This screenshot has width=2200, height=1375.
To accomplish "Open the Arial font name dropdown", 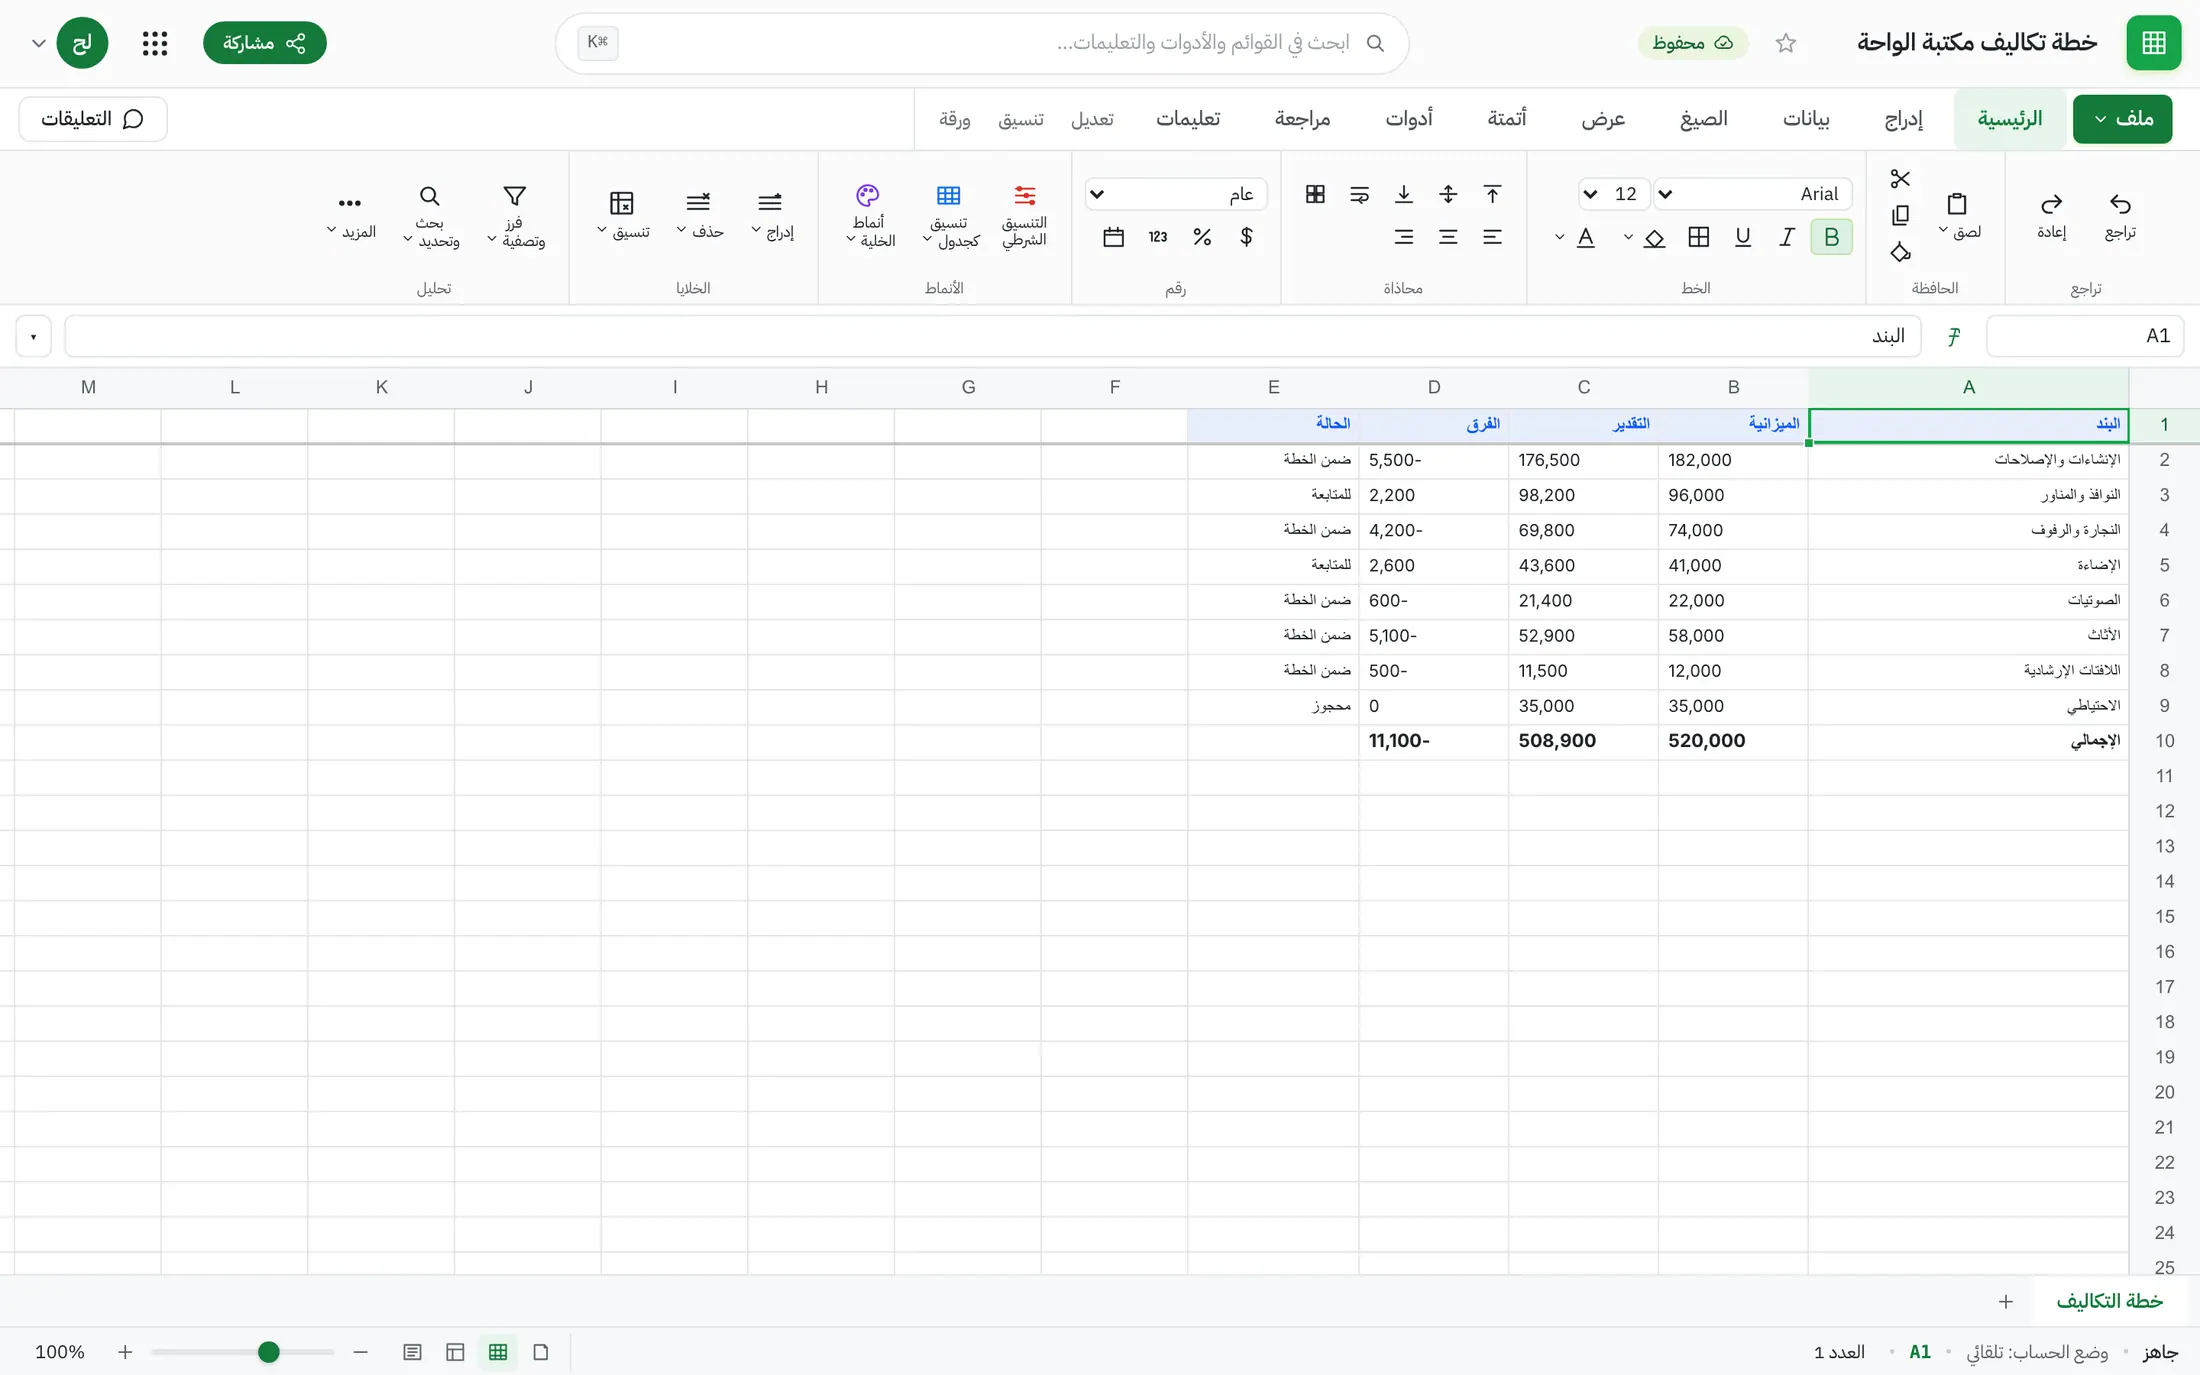I will (x=1752, y=194).
